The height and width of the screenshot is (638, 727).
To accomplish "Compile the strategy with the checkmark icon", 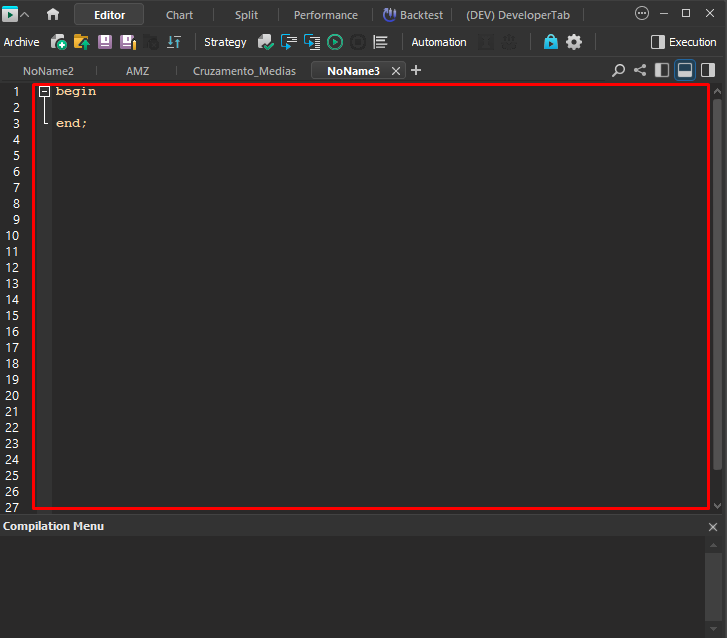I will [x=266, y=42].
